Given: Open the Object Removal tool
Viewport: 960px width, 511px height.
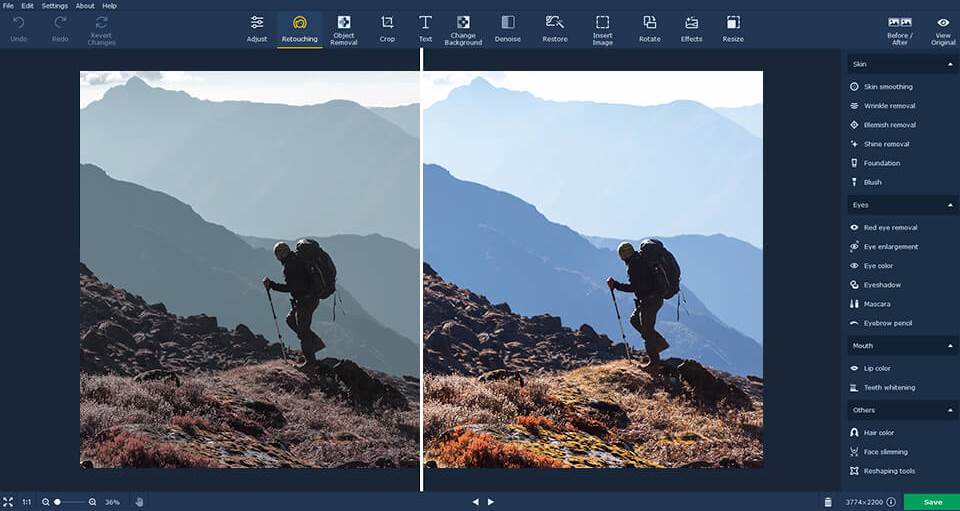Looking at the screenshot, I should (344, 29).
